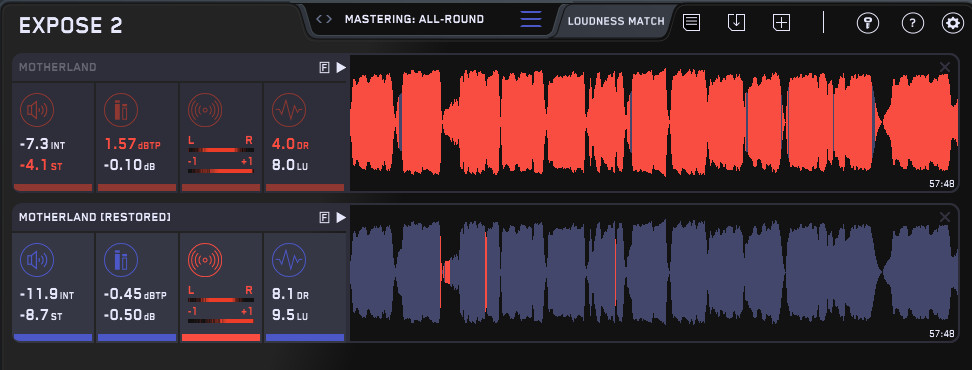Click the -8.7 ST short-term value
972x370 pixels.
pos(40,315)
